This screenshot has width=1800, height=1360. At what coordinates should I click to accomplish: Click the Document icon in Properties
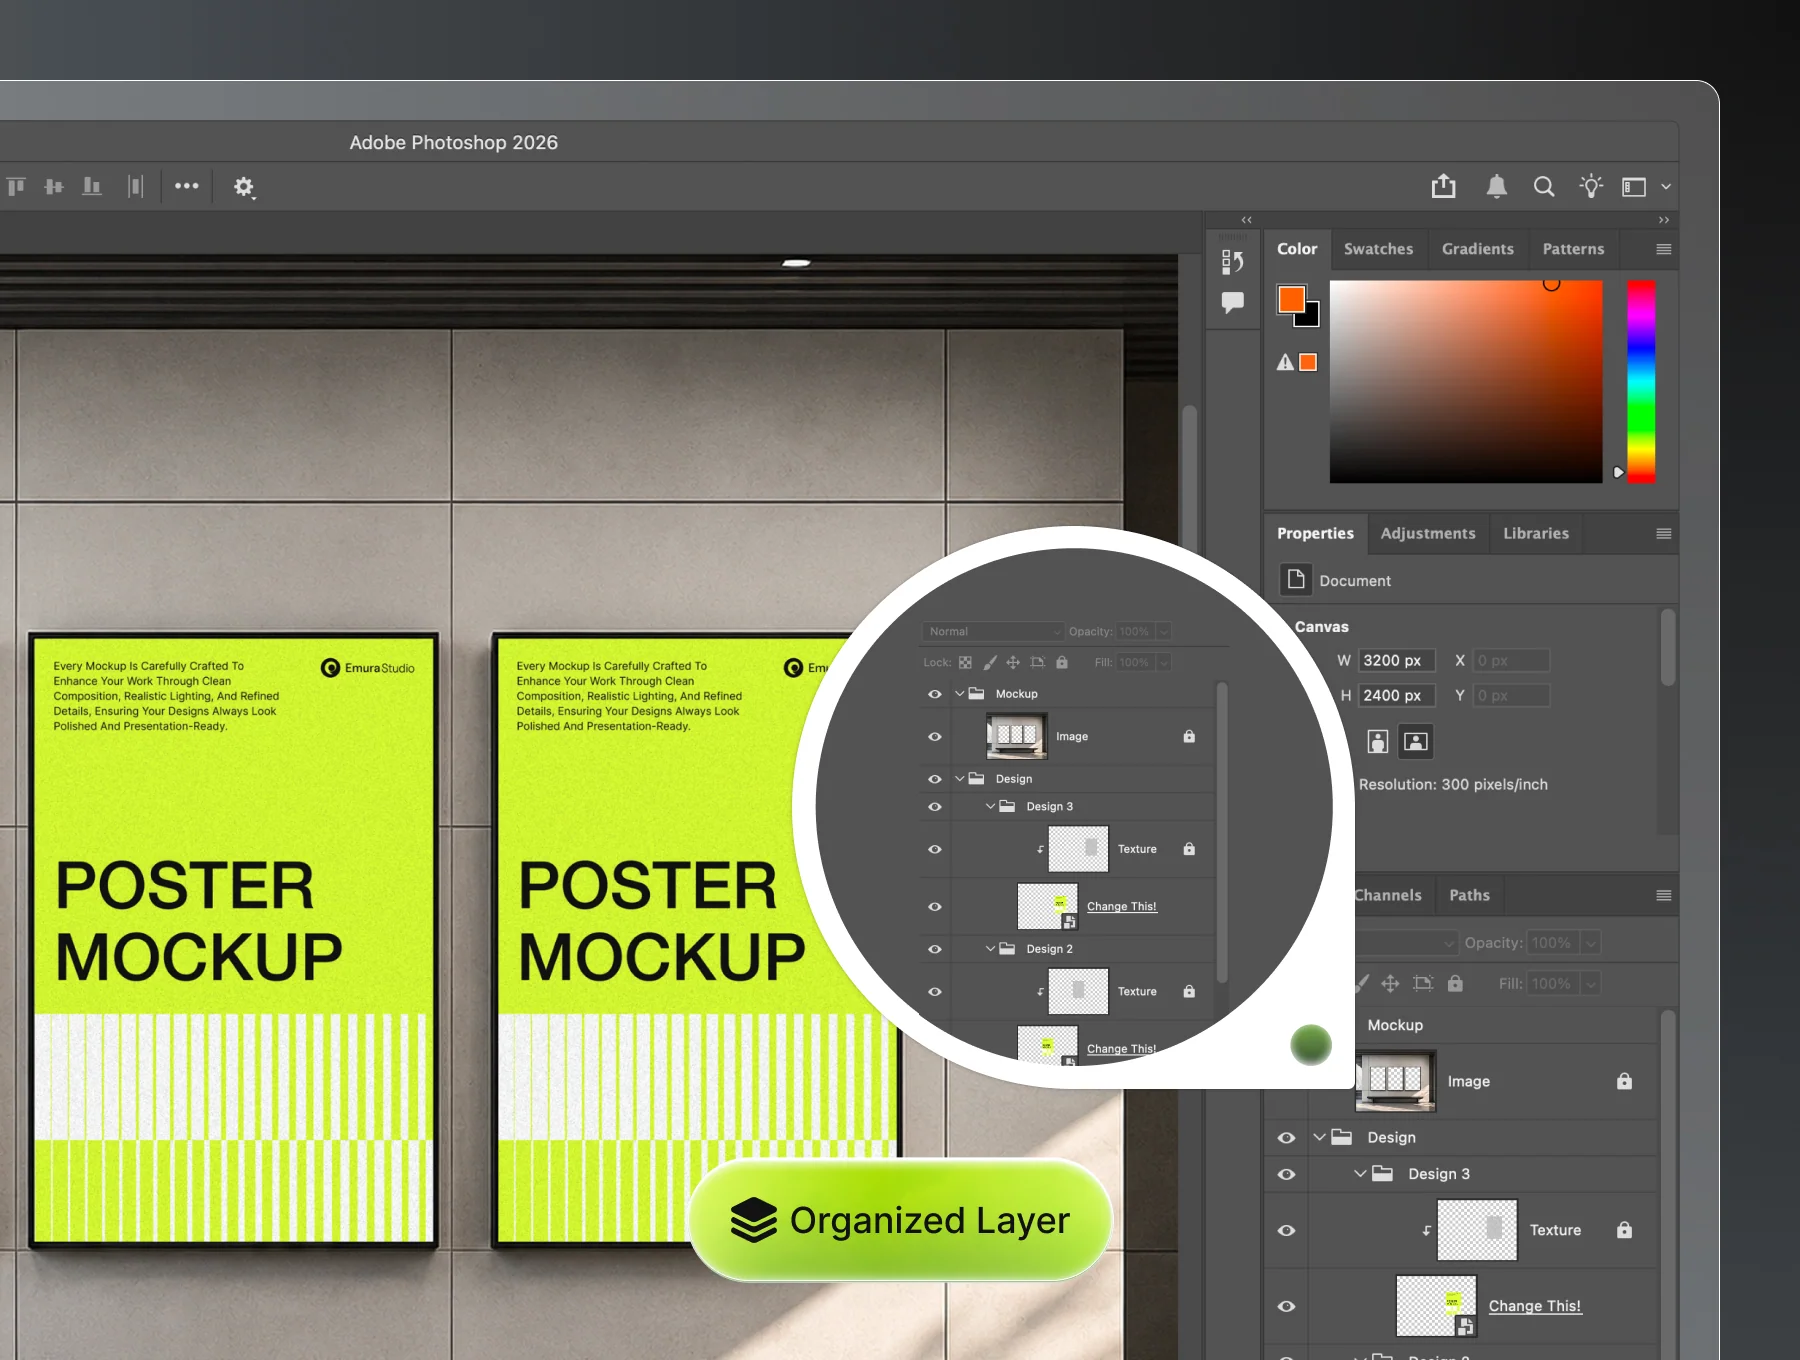(x=1296, y=579)
